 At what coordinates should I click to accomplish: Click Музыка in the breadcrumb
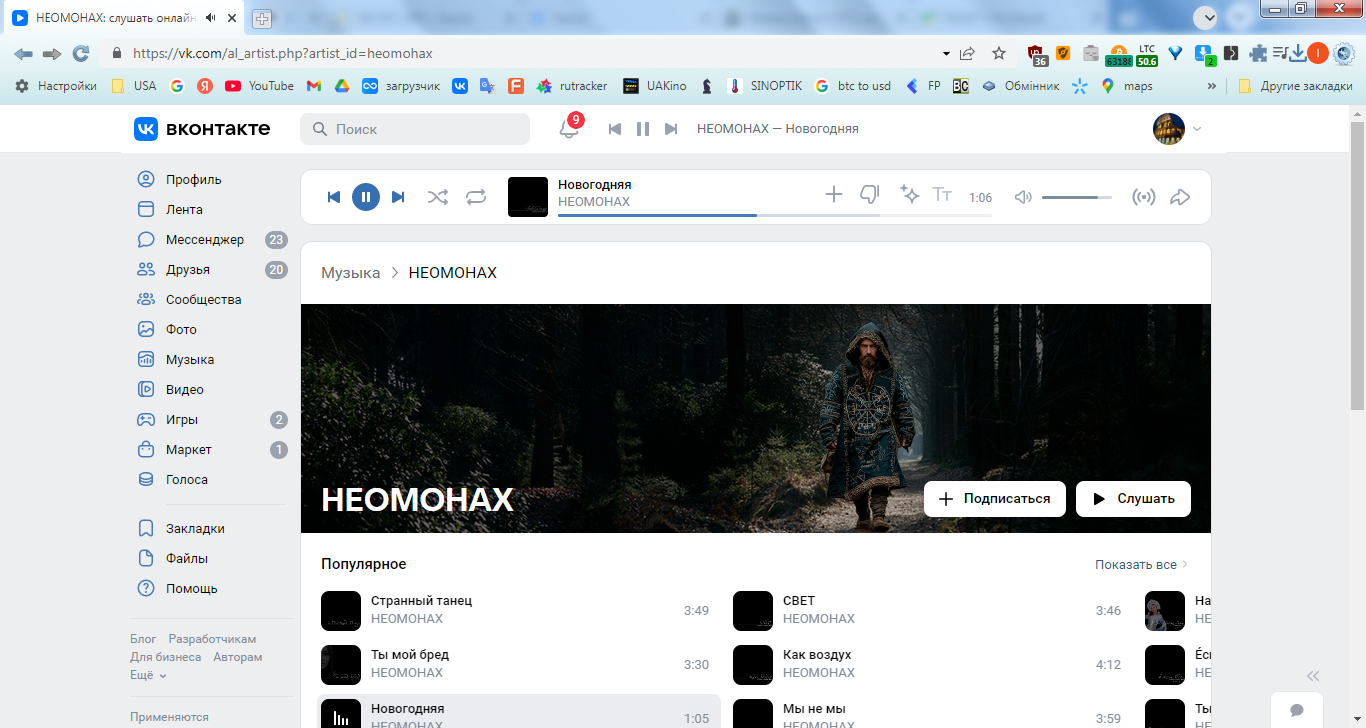[350, 273]
